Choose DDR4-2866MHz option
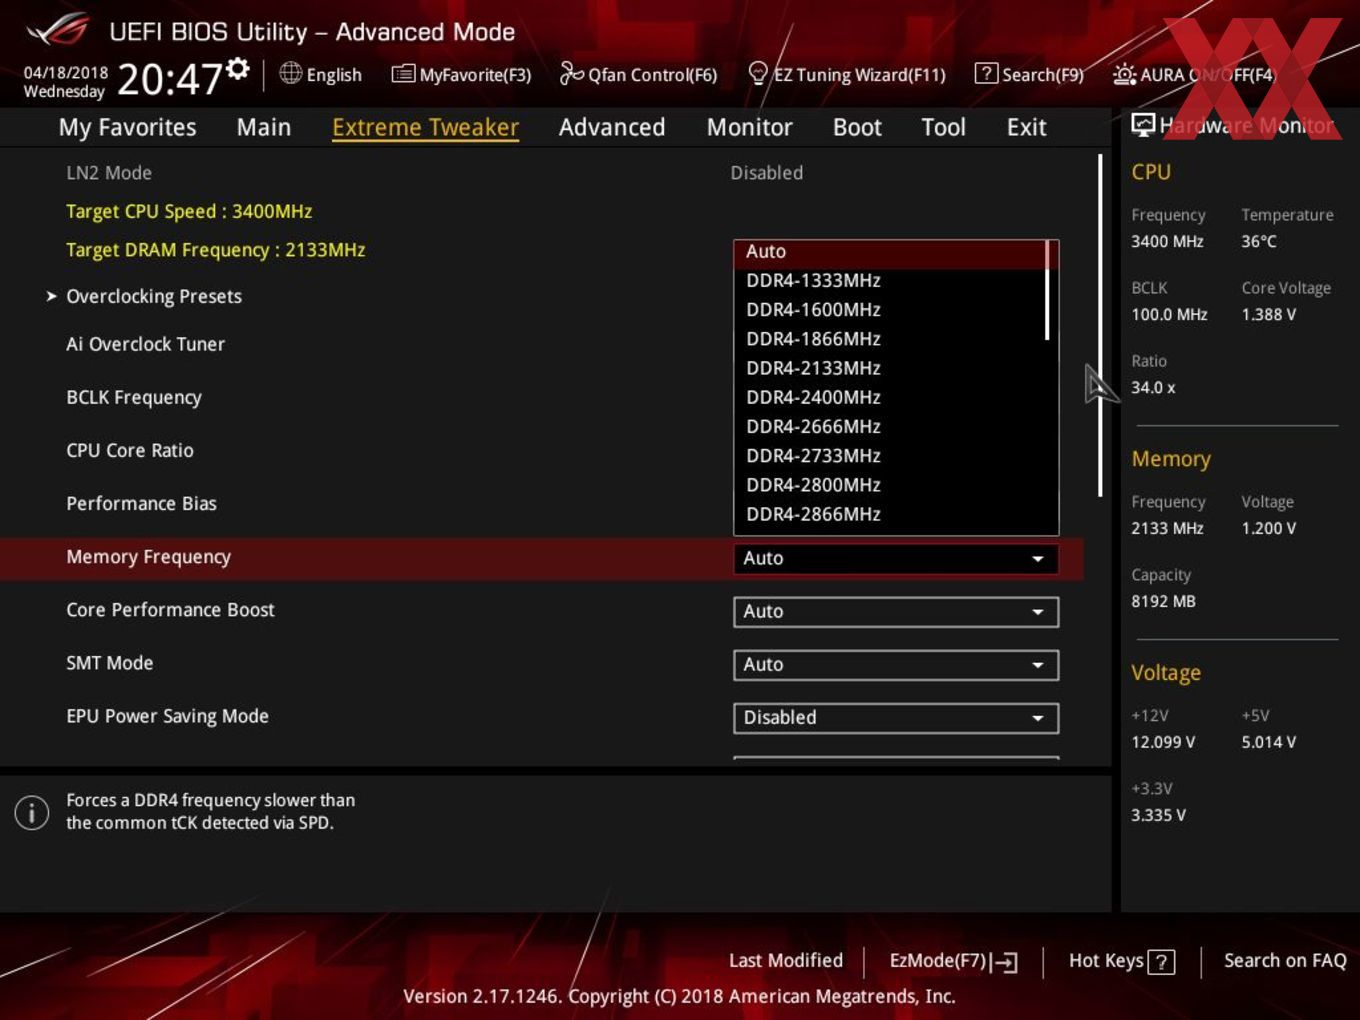Image resolution: width=1360 pixels, height=1020 pixels. [889, 514]
